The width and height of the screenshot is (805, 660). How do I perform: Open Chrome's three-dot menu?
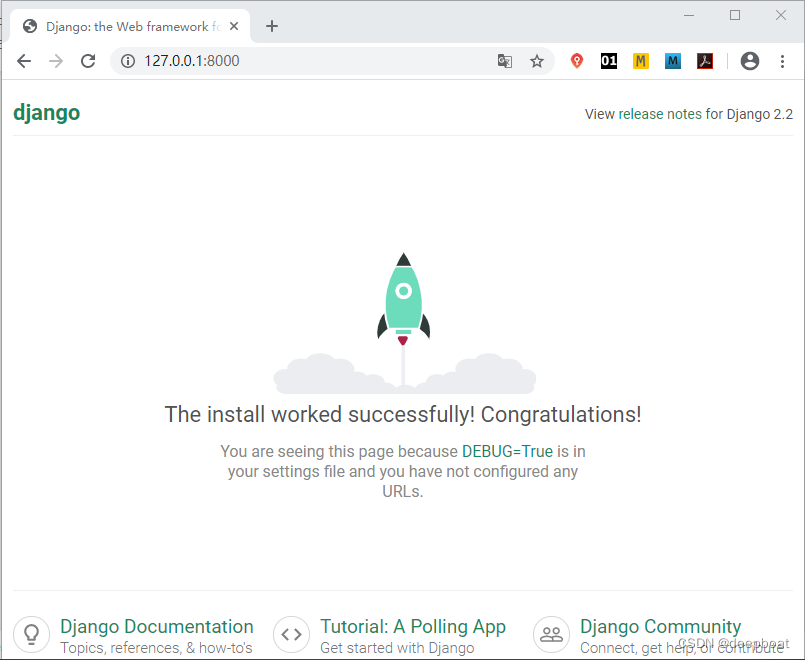coord(782,61)
